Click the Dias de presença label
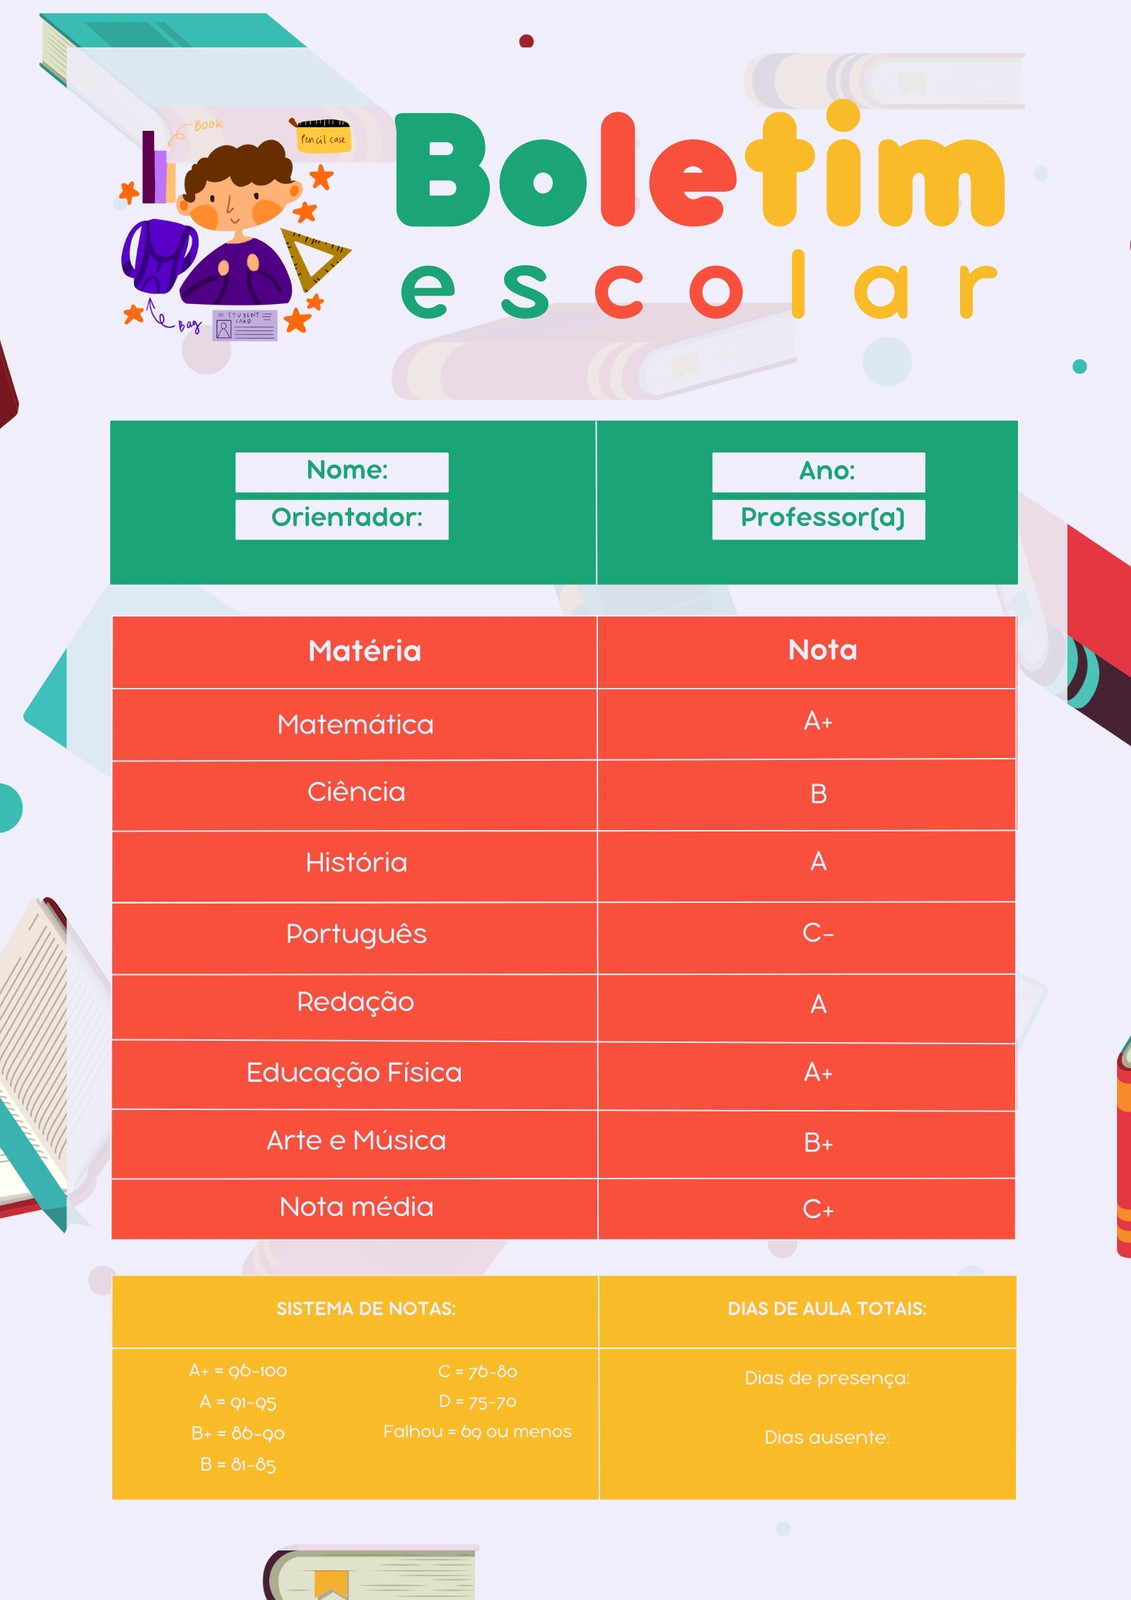 (827, 1378)
